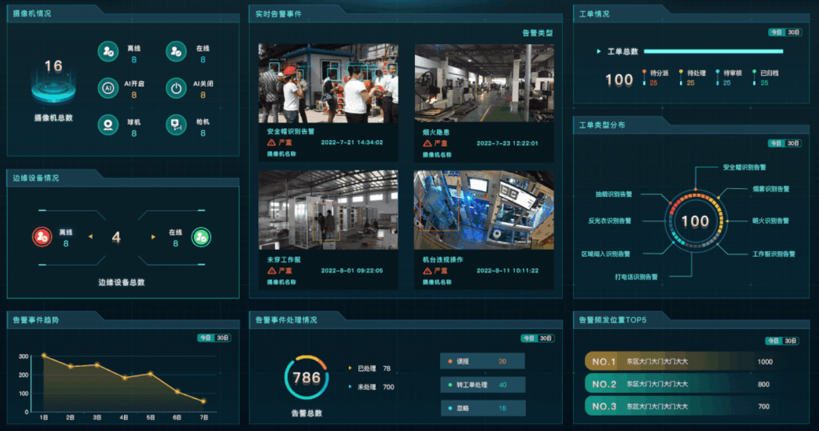The width and height of the screenshot is (819, 431).
Task: Click the right arrow beside edge device count
Action: point(153,237)
